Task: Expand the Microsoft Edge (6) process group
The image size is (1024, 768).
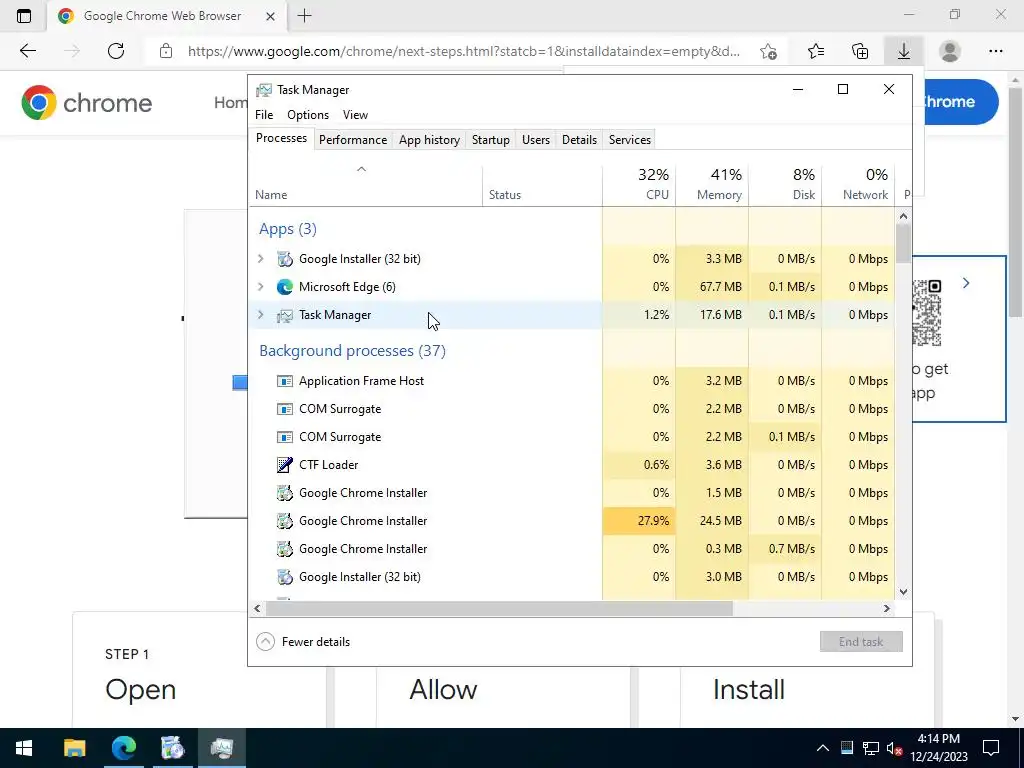Action: [x=261, y=287]
